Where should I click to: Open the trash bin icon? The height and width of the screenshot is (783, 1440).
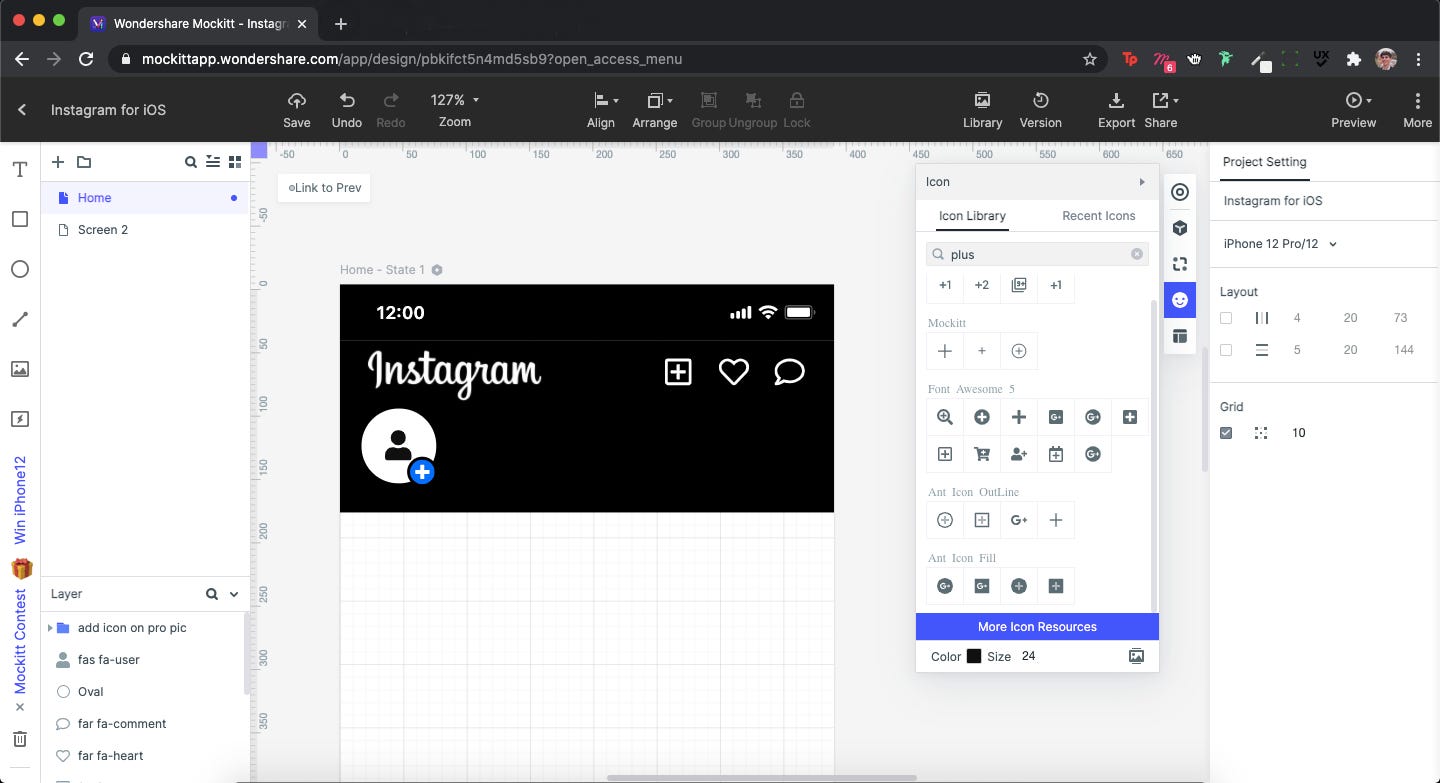coord(19,739)
